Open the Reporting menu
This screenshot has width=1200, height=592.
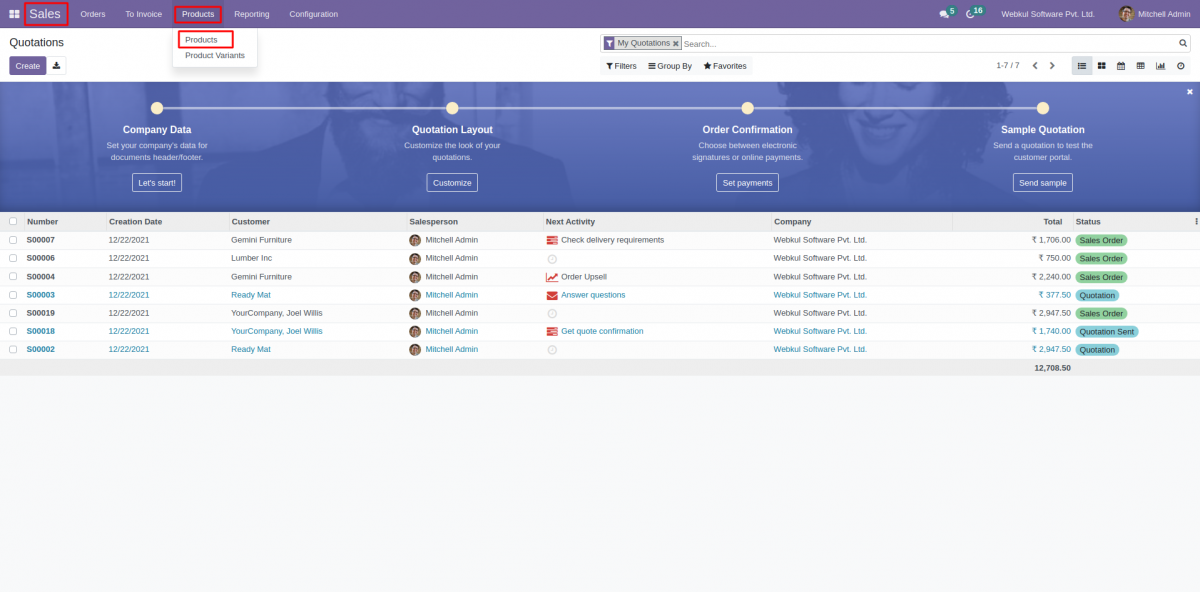point(251,13)
